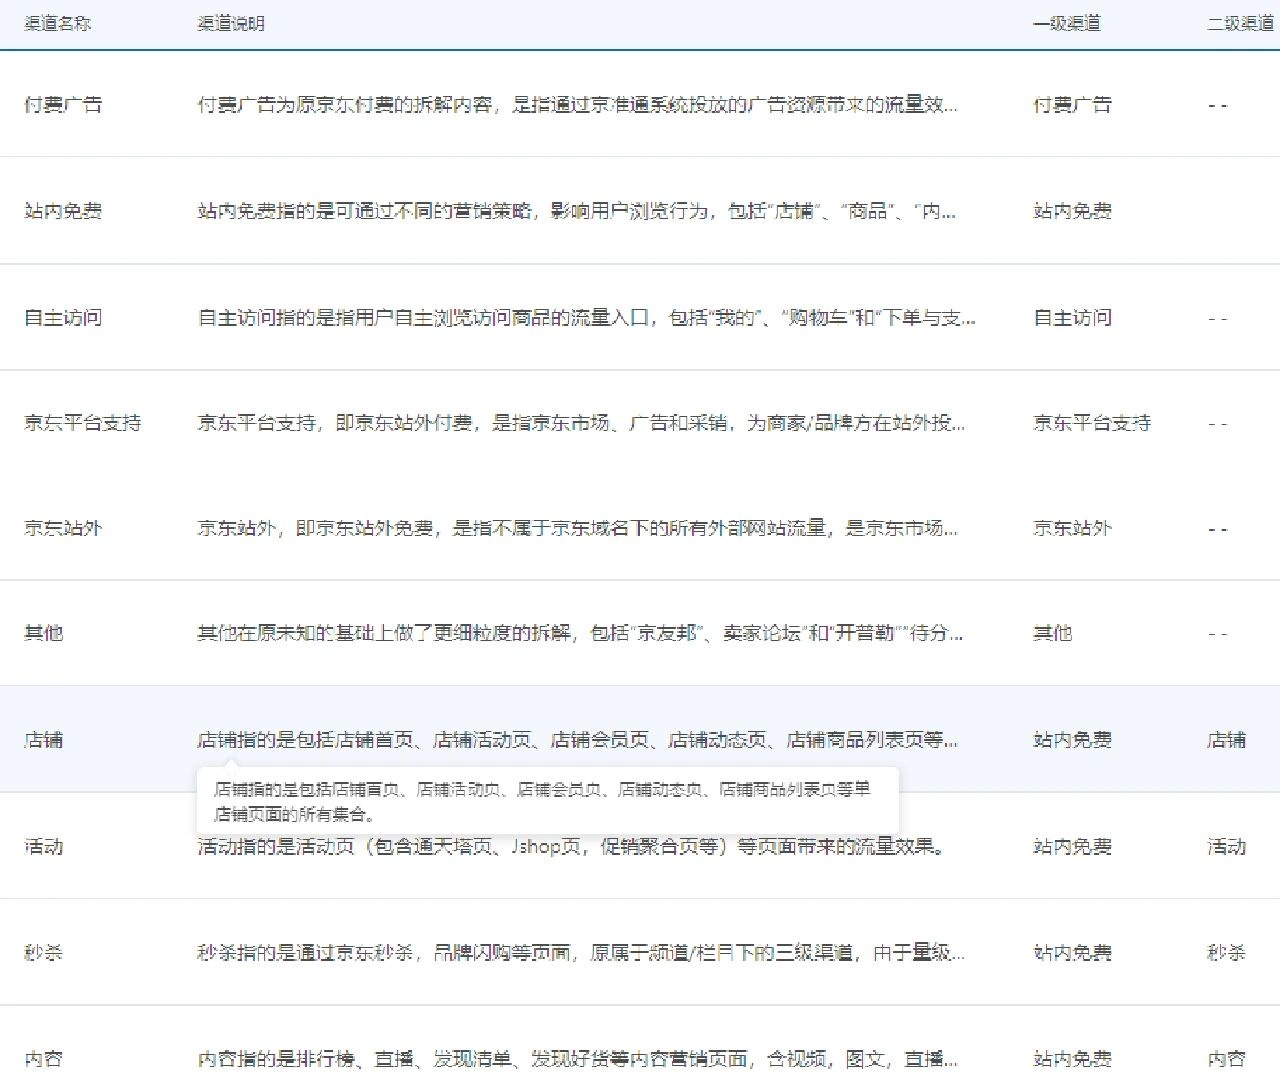The width and height of the screenshot is (1280, 1086).
Task: Click description starting 站内免费指的是可通过
Action: point(576,211)
